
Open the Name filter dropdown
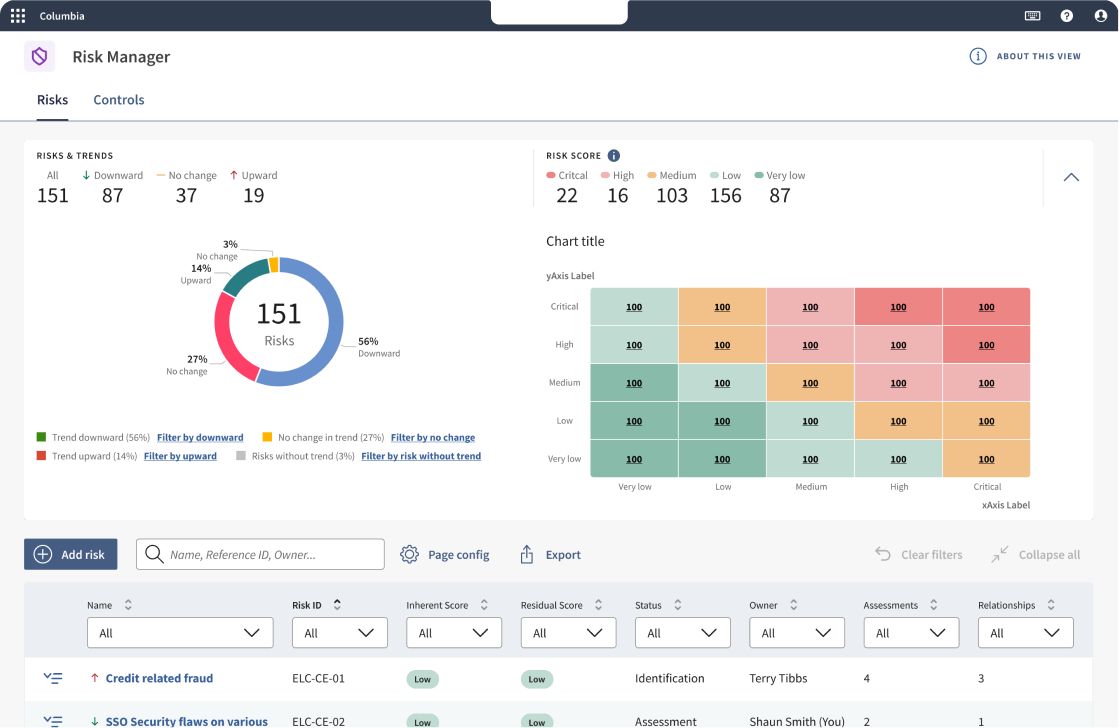[x=180, y=632]
